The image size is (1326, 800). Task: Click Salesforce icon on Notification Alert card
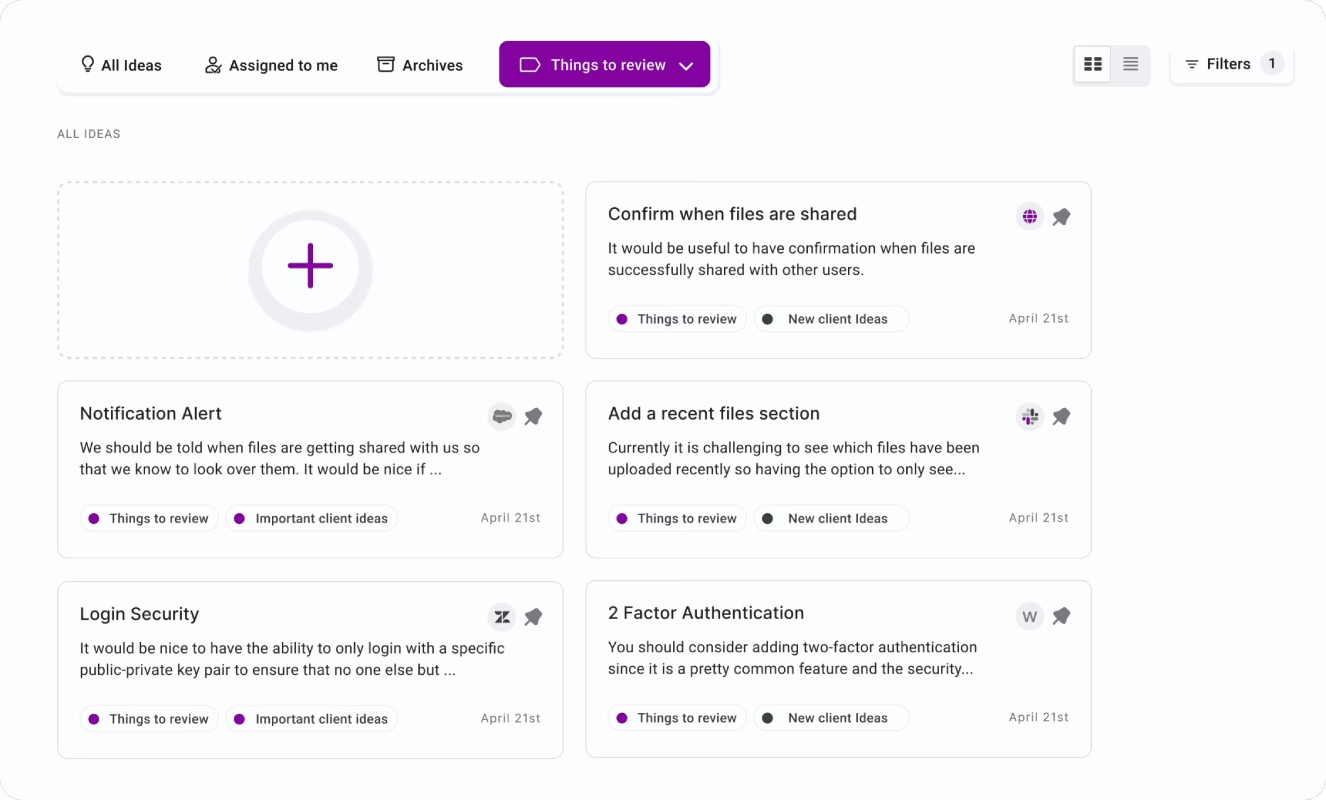(x=502, y=416)
